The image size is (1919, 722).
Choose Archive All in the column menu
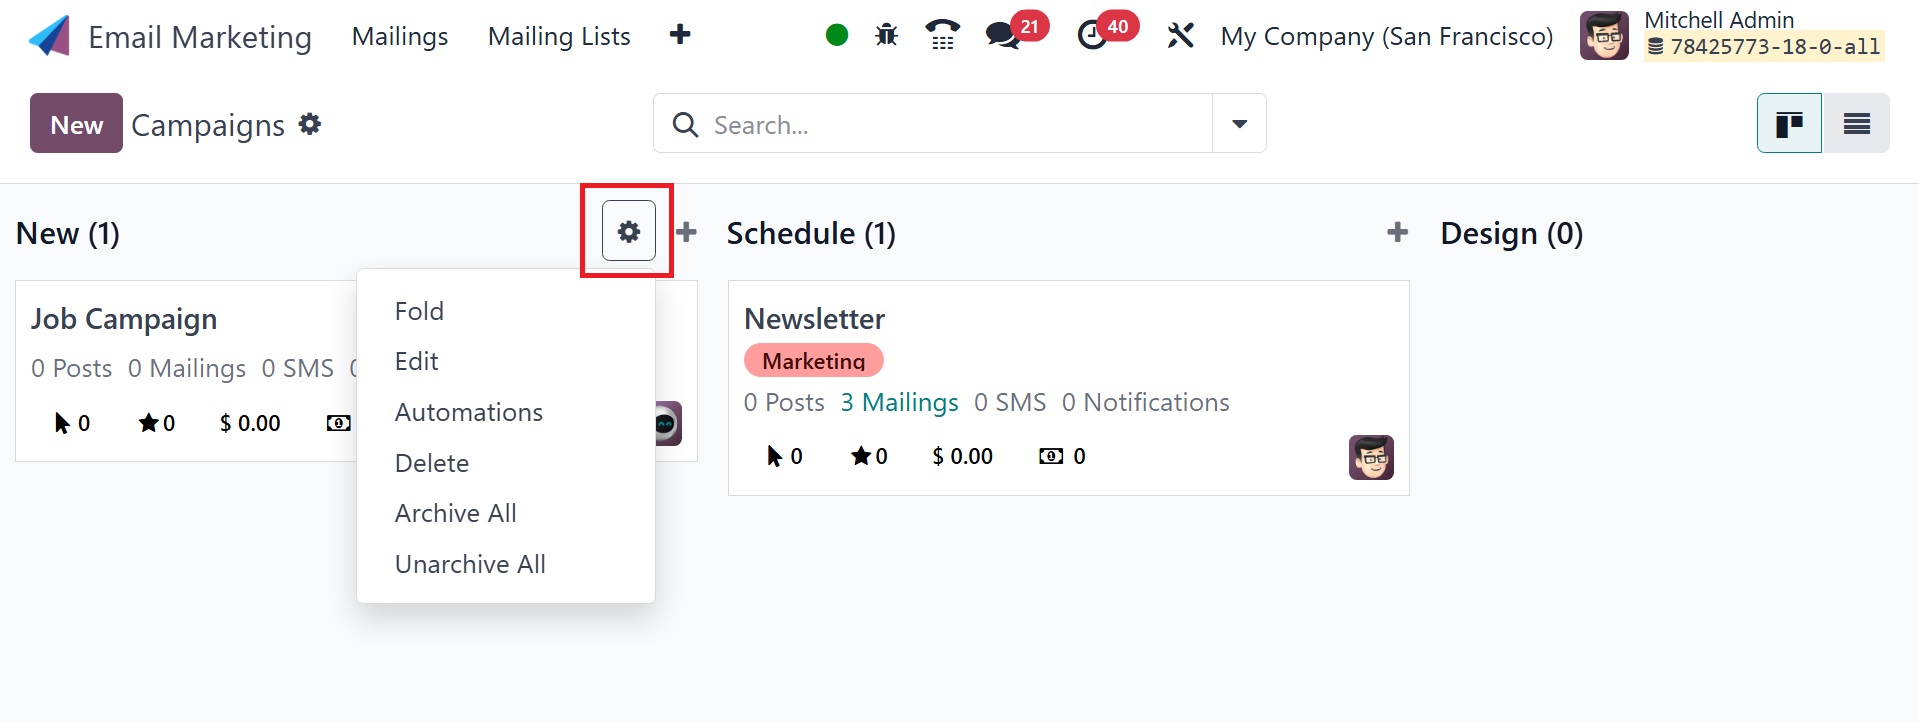click(455, 513)
